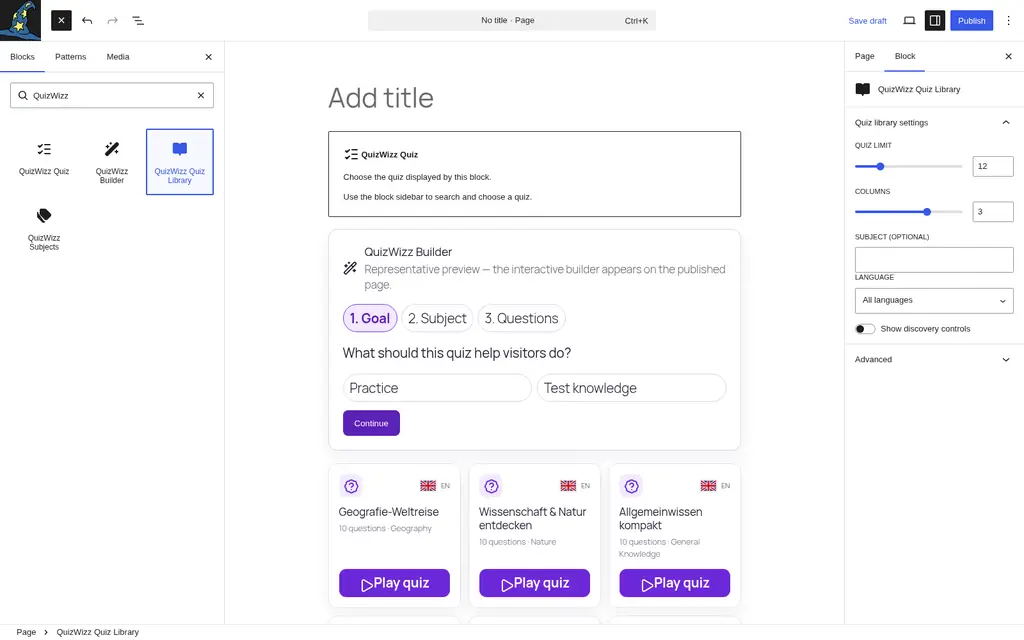Viewport: 1024px width, 640px height.
Task: Expand the Advanced section
Action: [934, 360]
